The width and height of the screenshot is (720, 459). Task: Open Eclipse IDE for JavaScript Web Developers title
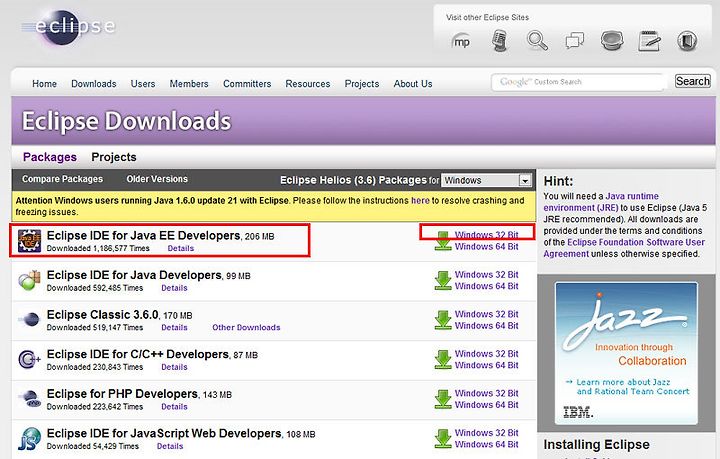pos(164,433)
